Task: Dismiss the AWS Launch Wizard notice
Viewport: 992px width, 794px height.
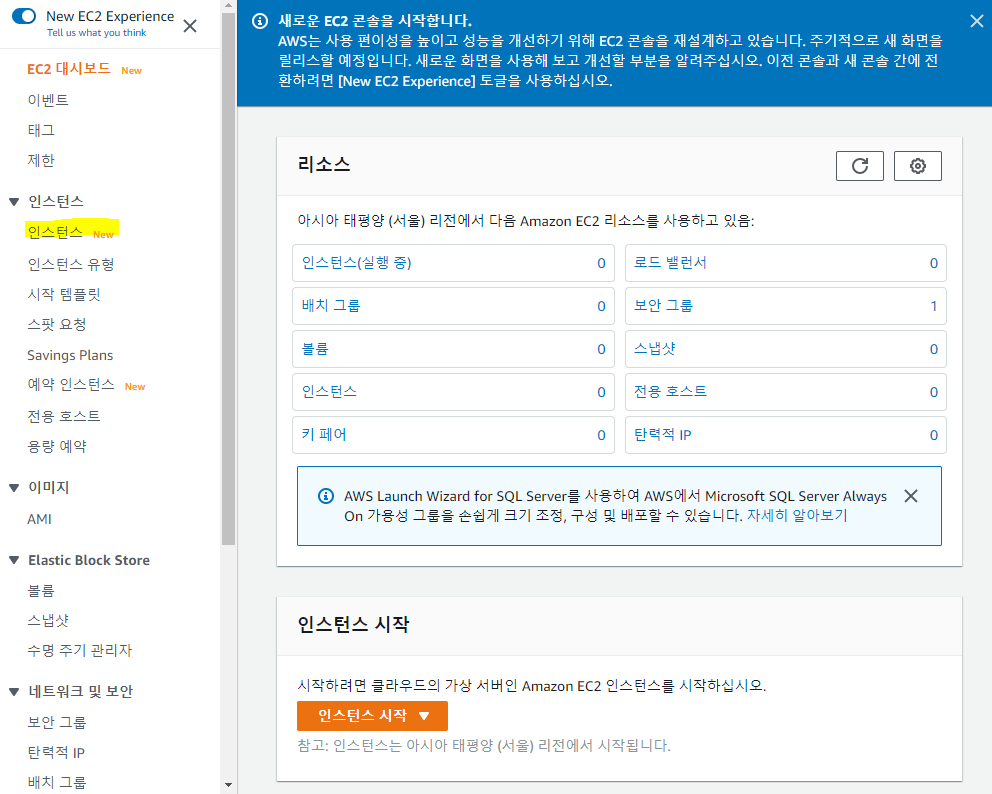Action: pyautogui.click(x=911, y=496)
